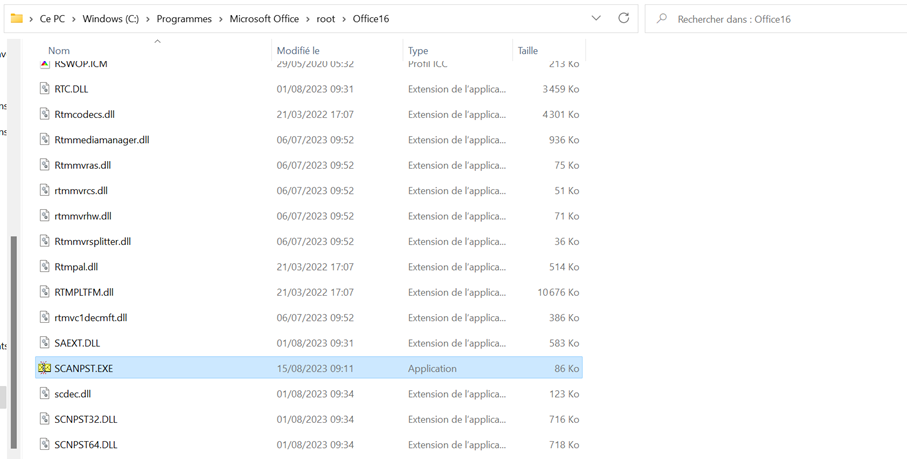Expand the chevron after Ce PC
907x459 pixels.
tap(73, 19)
